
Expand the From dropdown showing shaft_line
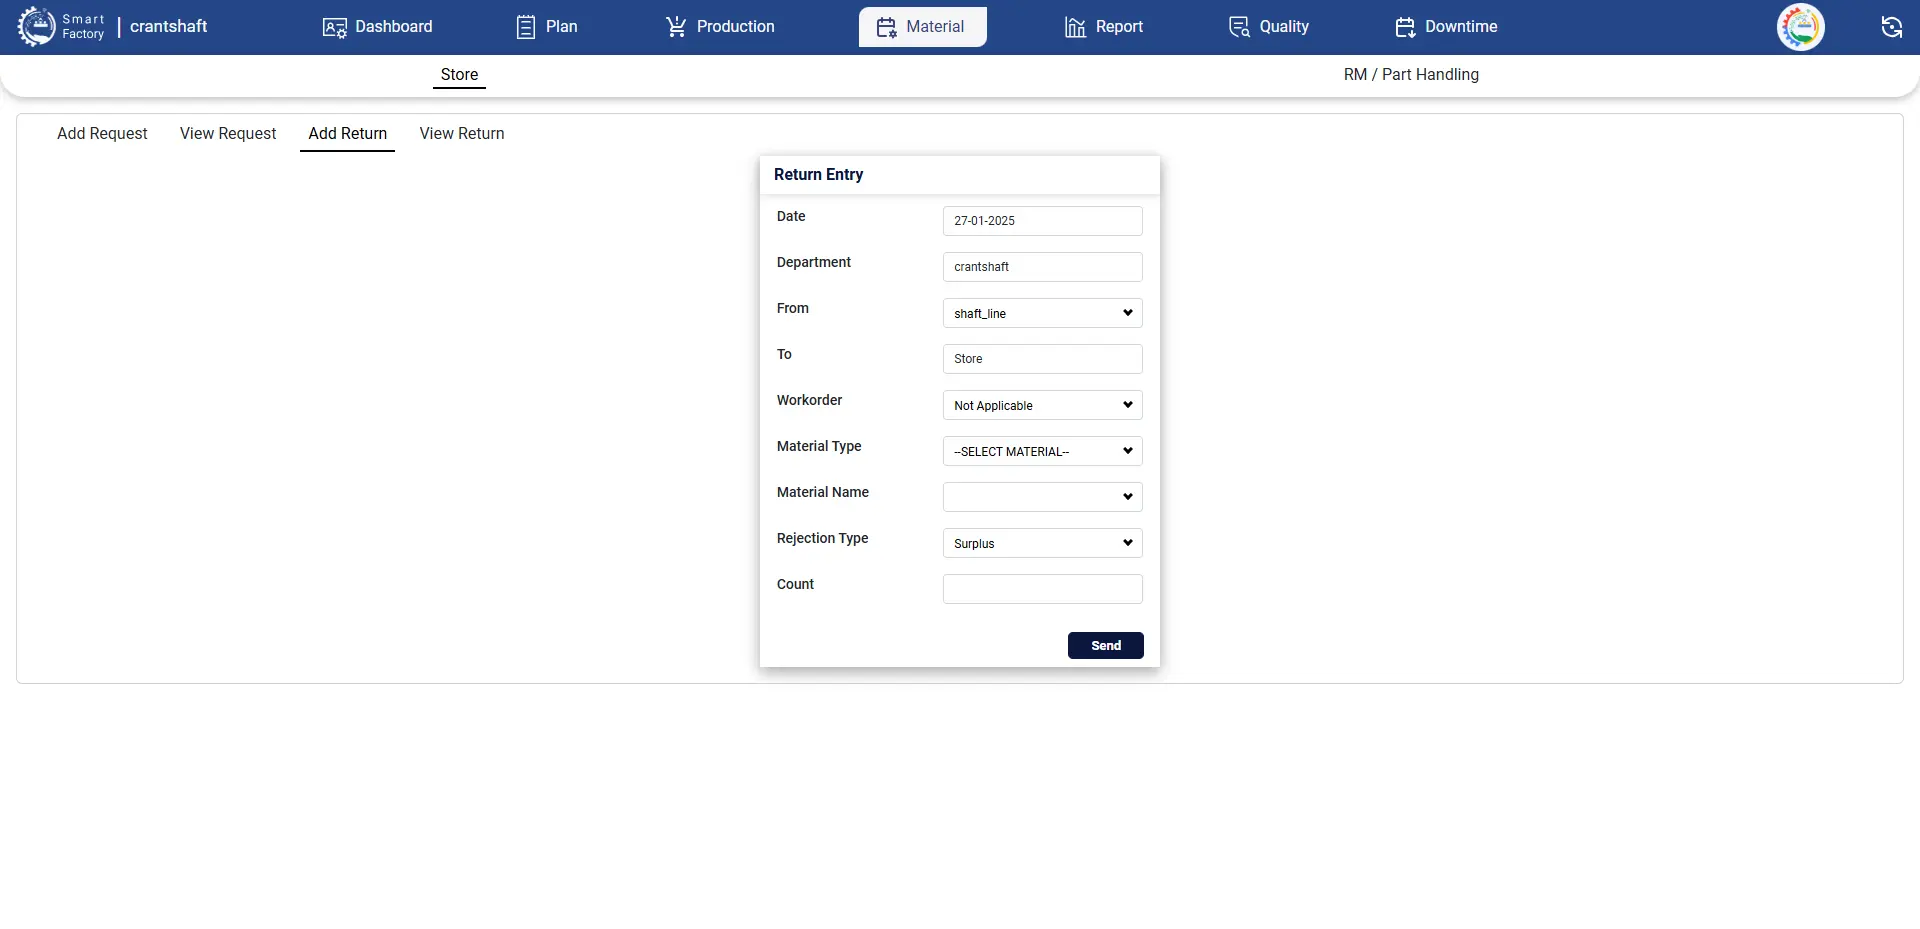coord(1042,313)
